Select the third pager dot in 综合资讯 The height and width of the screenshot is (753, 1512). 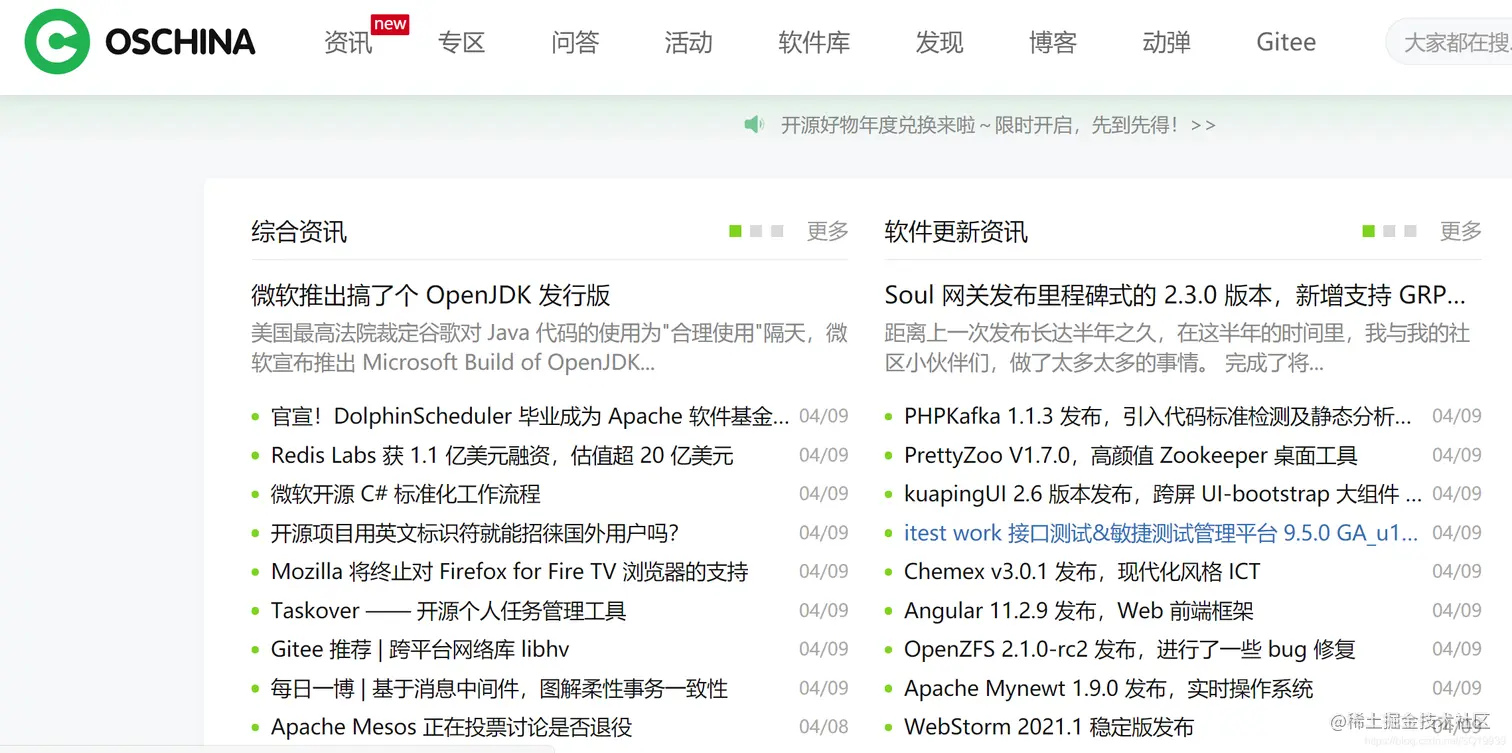pos(777,231)
